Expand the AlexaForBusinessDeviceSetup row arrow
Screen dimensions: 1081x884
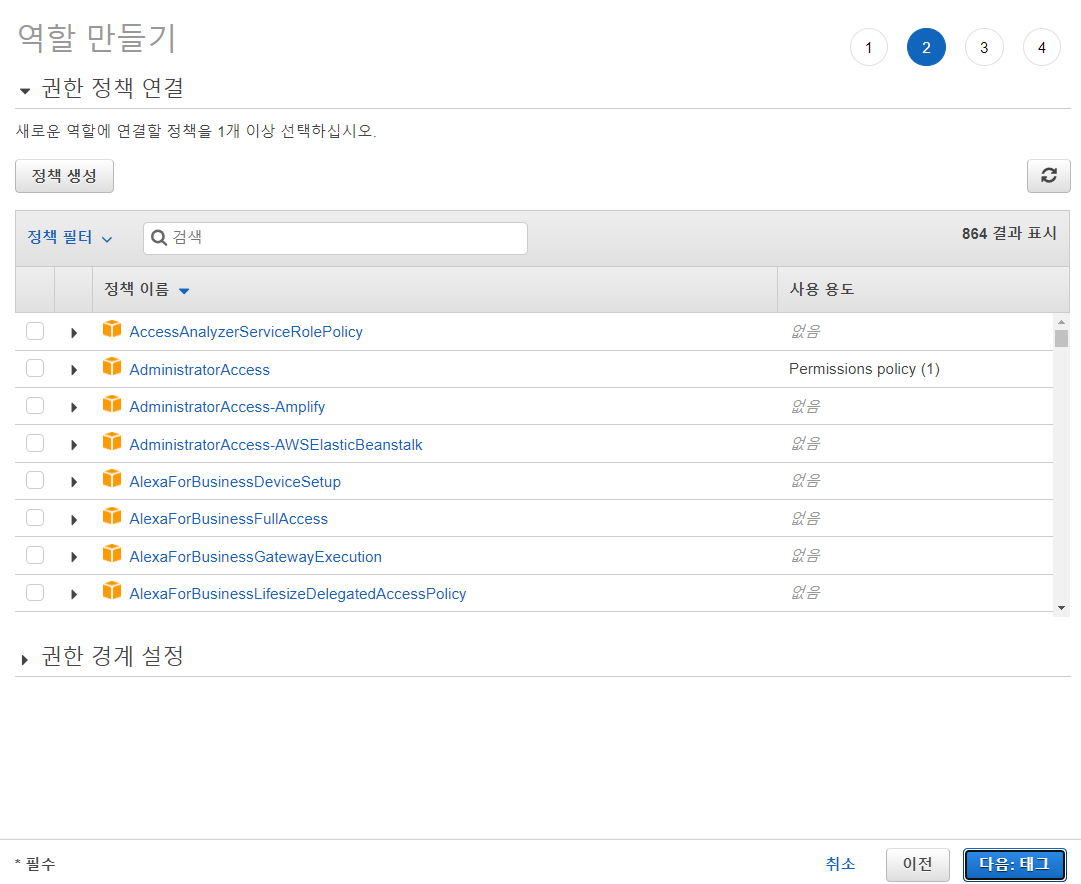[x=74, y=482]
